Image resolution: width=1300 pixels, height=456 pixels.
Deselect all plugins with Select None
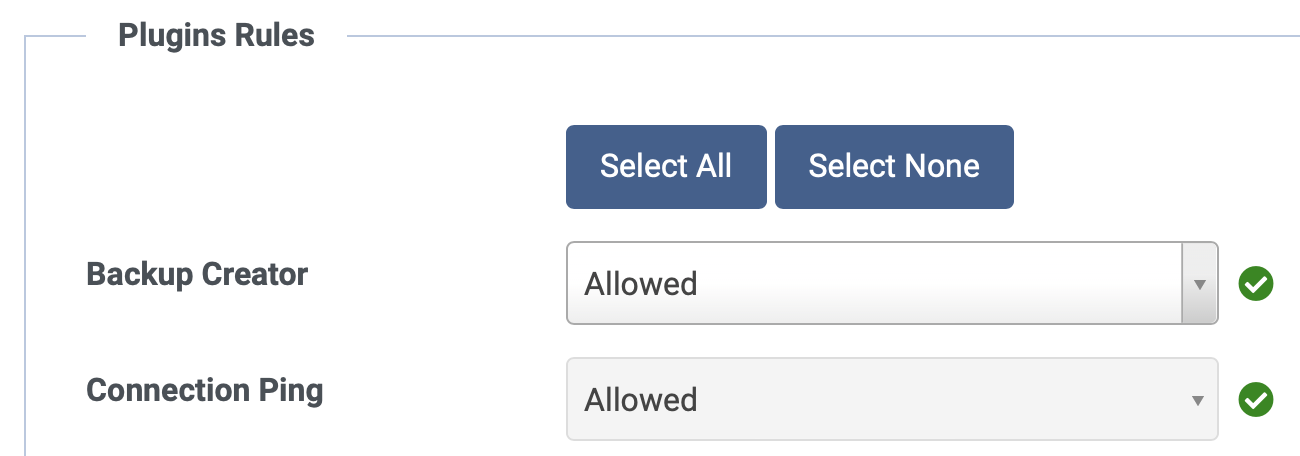[x=894, y=166]
